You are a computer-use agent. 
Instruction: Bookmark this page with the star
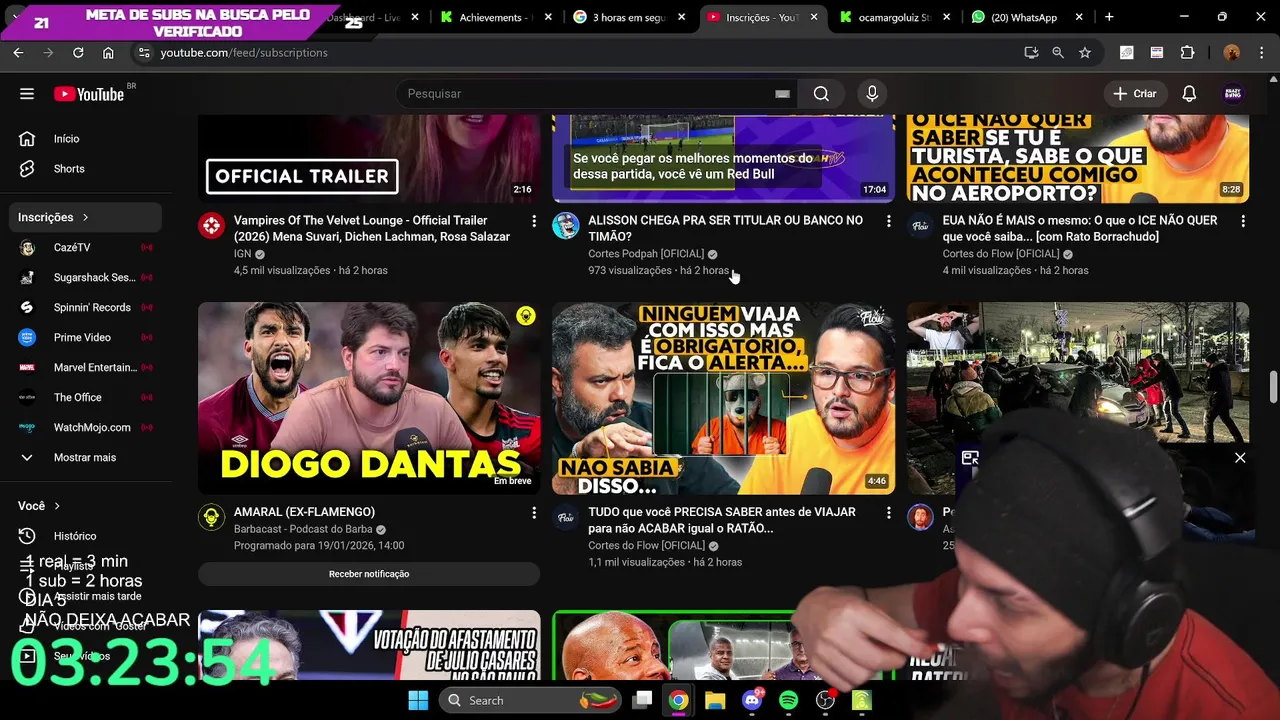tap(1085, 53)
